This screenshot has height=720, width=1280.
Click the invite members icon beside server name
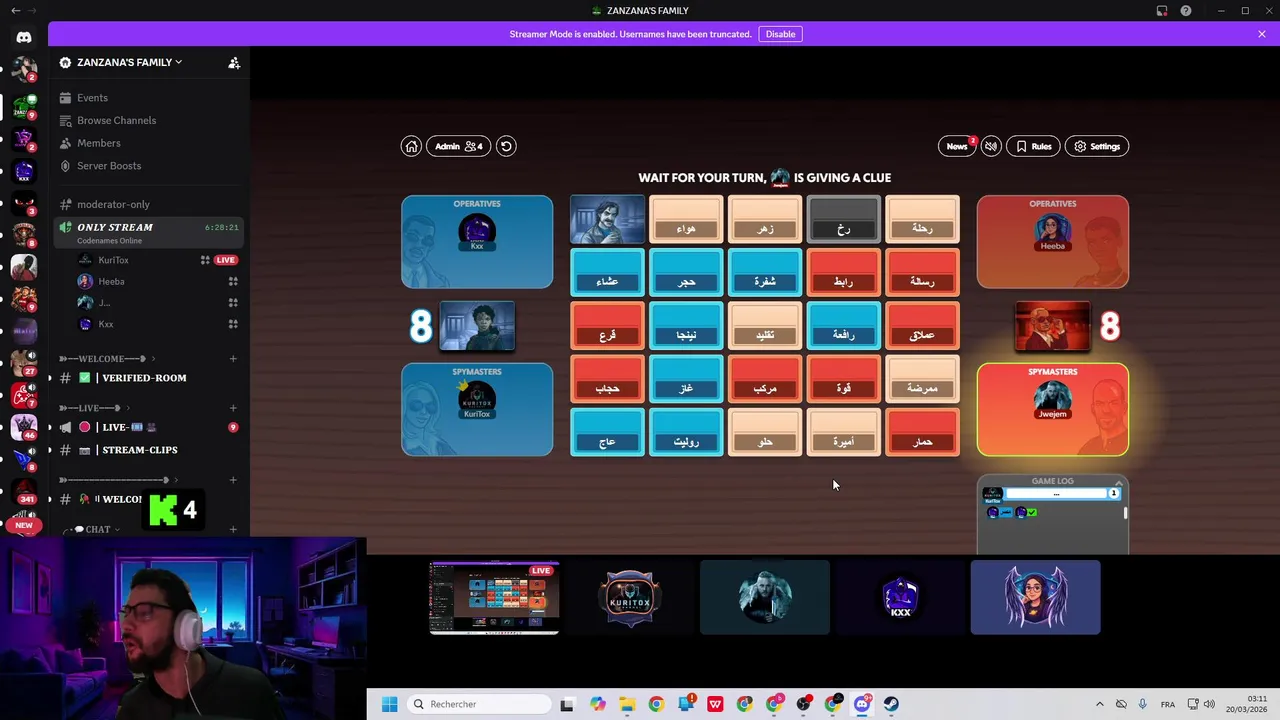(x=234, y=62)
